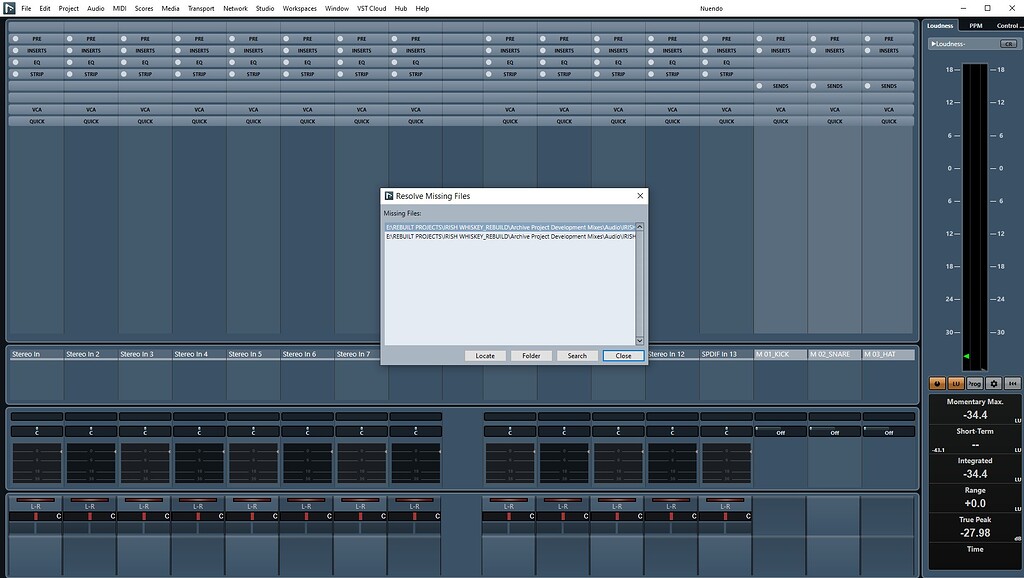
Task: Click the Locate button in Resolve Missing Files
Action: tap(484, 355)
